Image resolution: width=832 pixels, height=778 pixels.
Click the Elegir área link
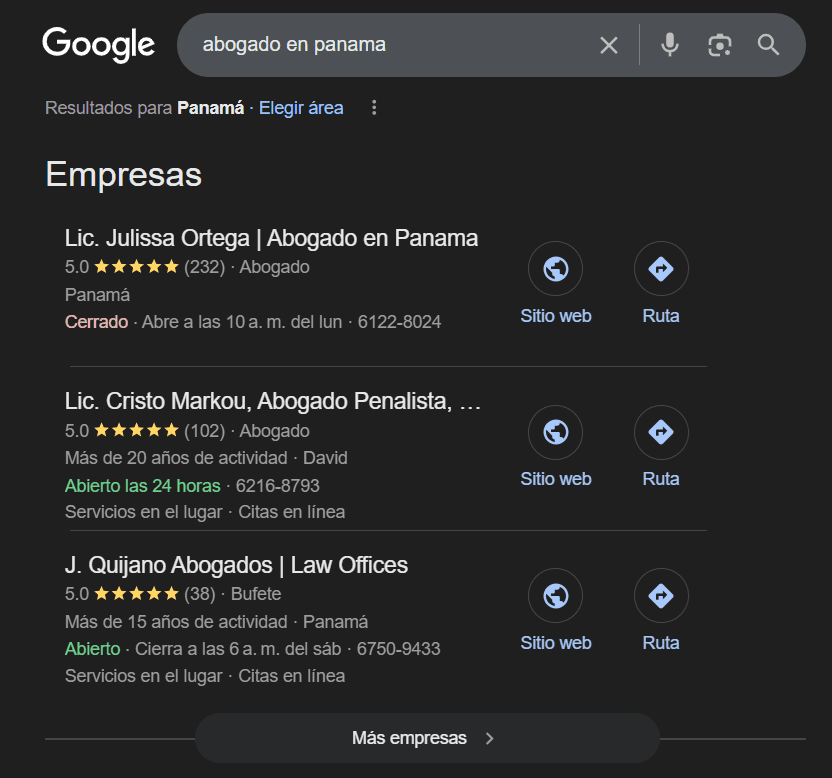301,107
